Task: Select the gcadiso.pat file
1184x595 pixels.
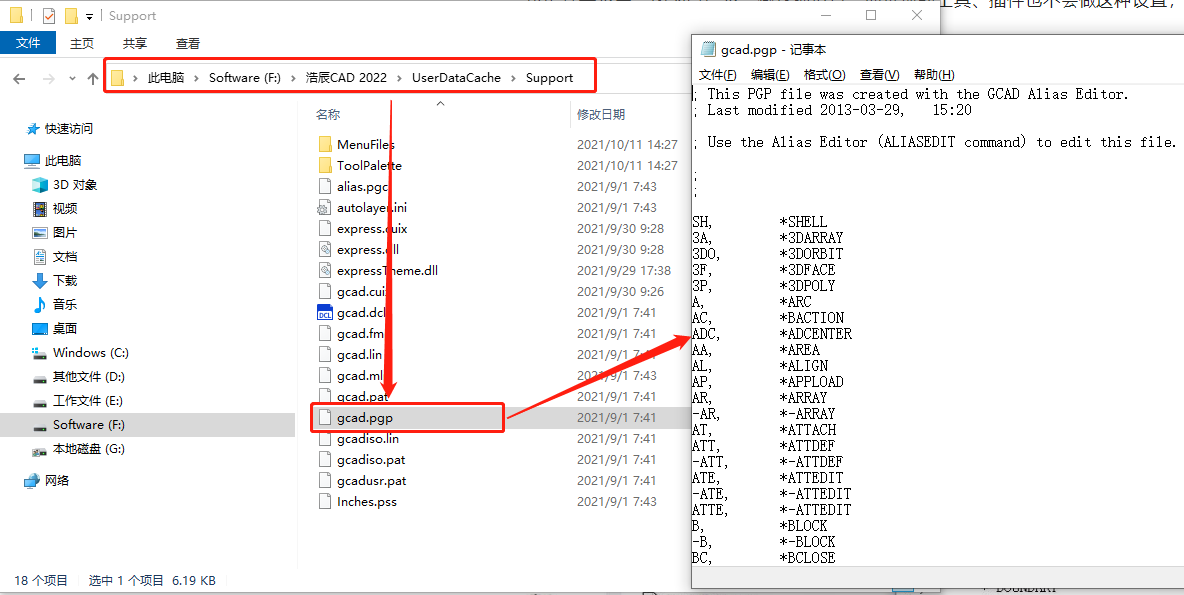Action: tap(371, 459)
